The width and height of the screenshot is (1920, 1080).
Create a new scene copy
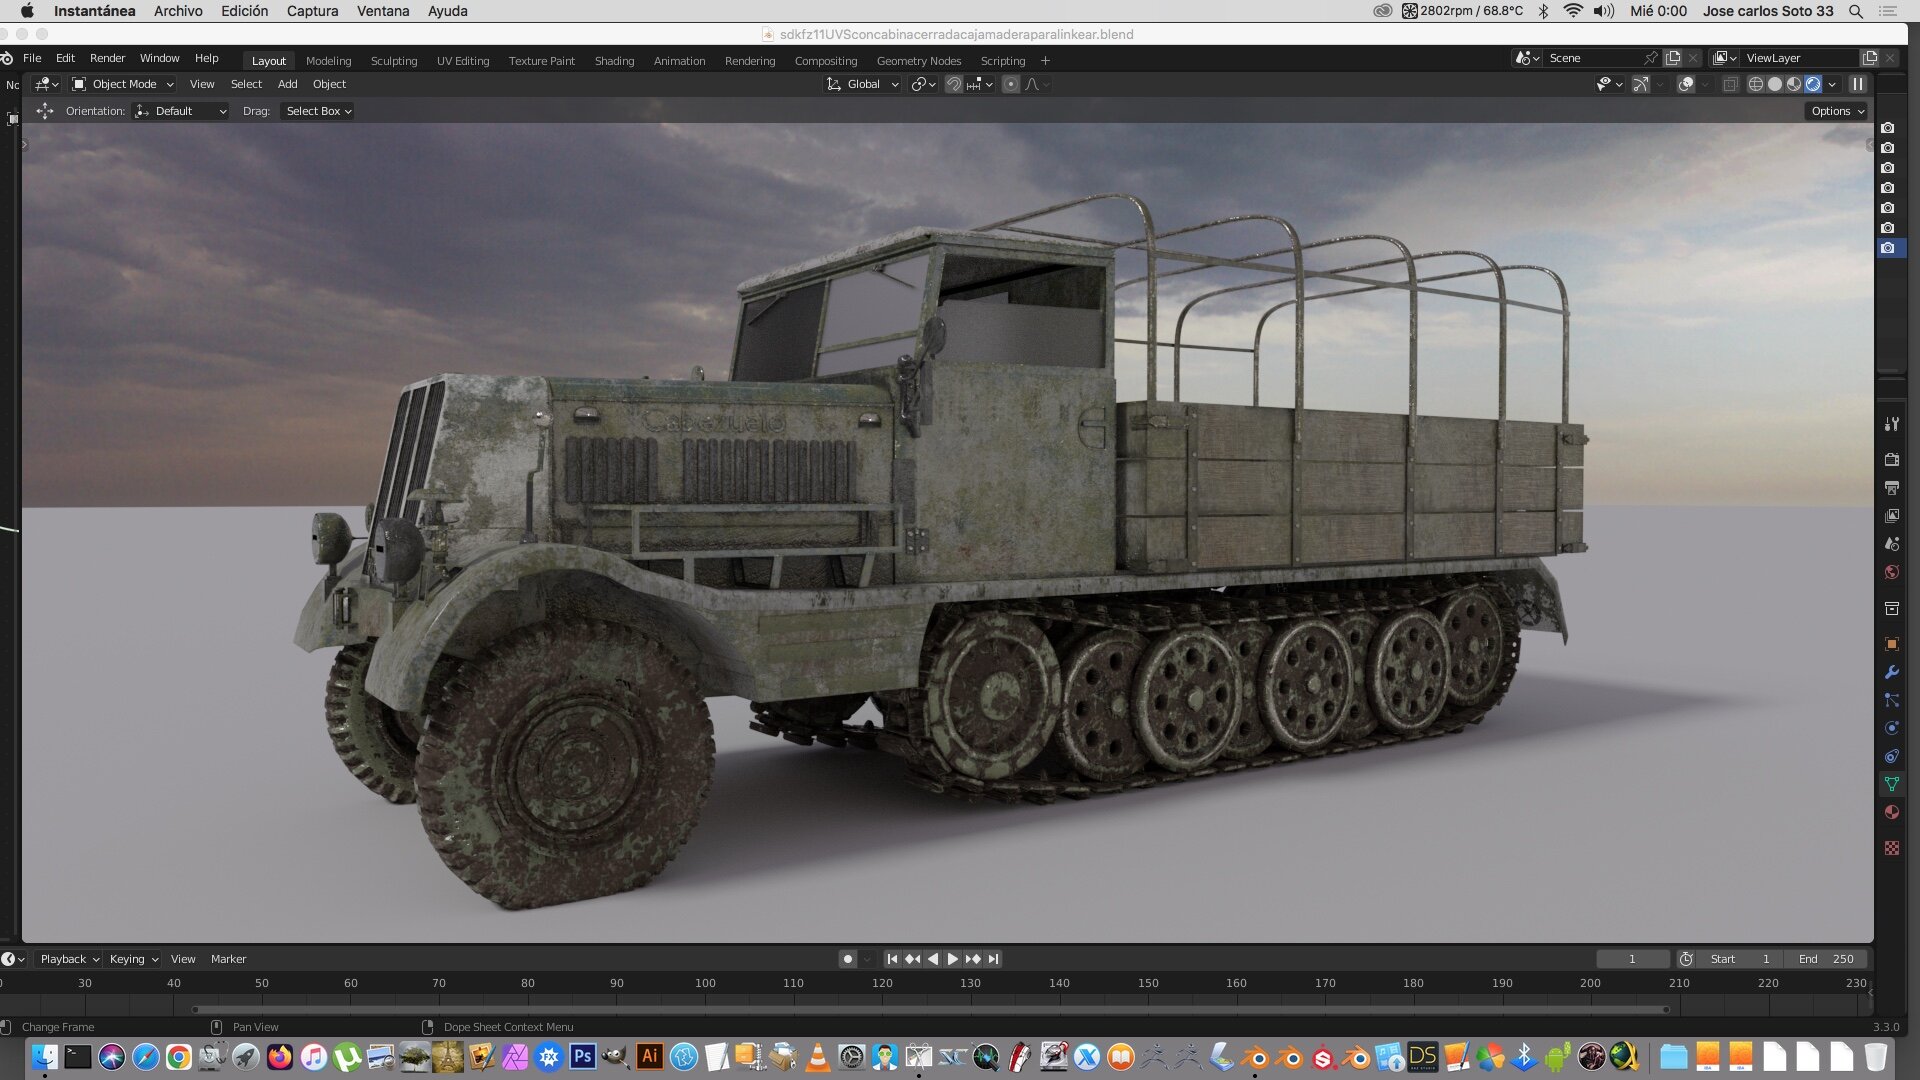tap(1672, 58)
